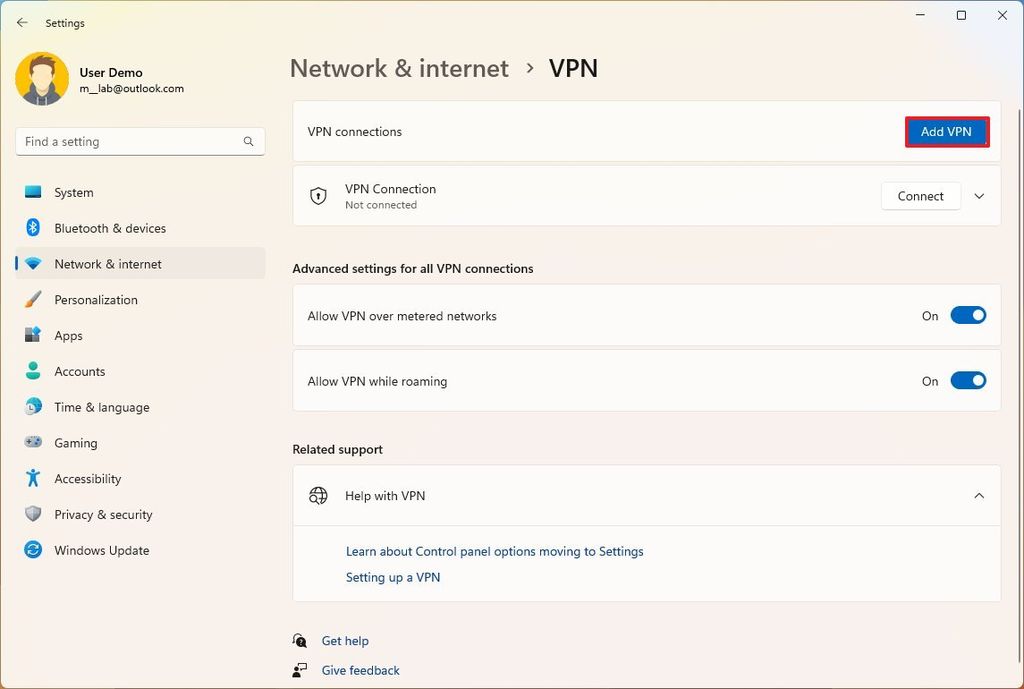Open the Setting up a VPN link
The image size is (1024, 689).
393,577
